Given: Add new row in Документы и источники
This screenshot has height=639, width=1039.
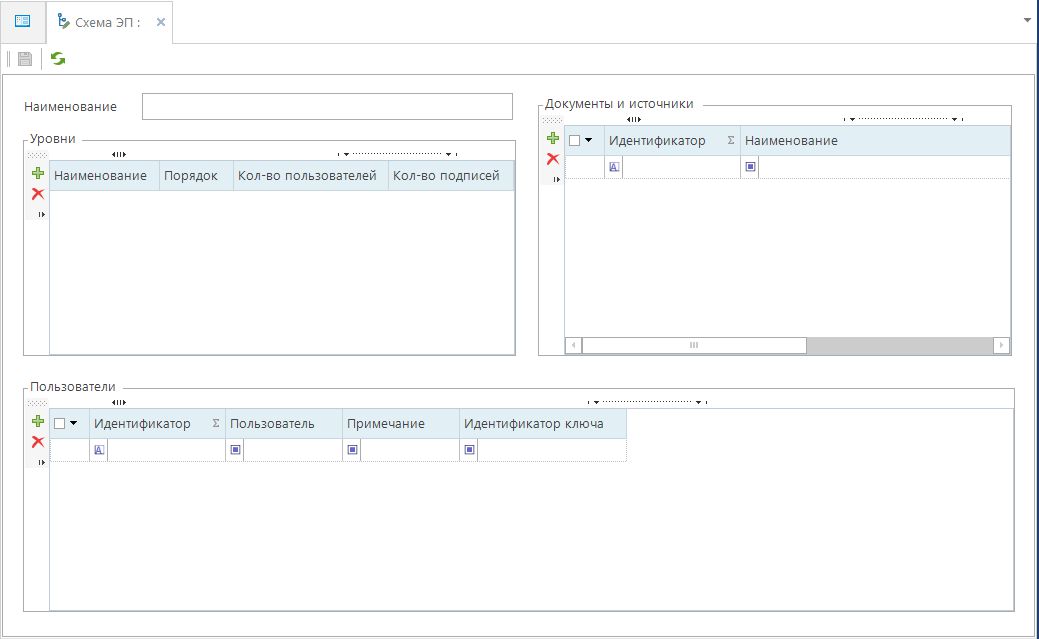Looking at the screenshot, I should pos(552,139).
